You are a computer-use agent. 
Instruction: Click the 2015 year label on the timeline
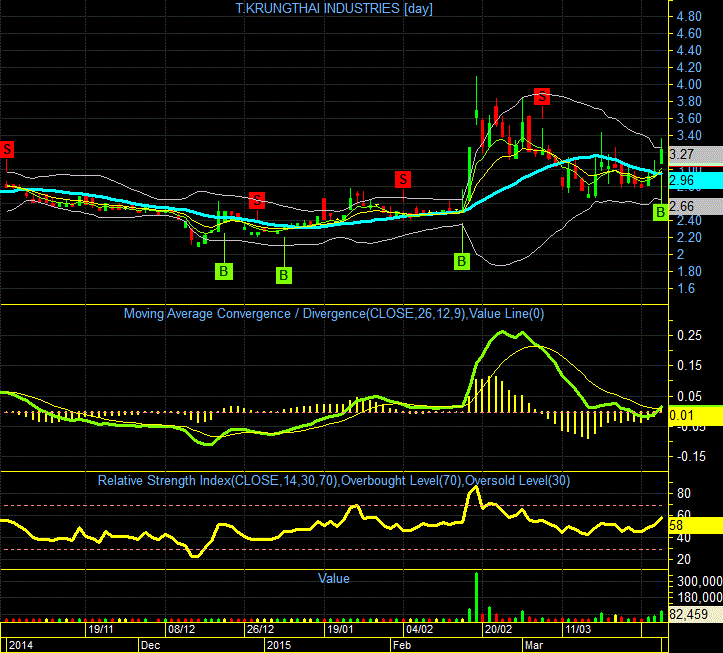[x=279, y=645]
